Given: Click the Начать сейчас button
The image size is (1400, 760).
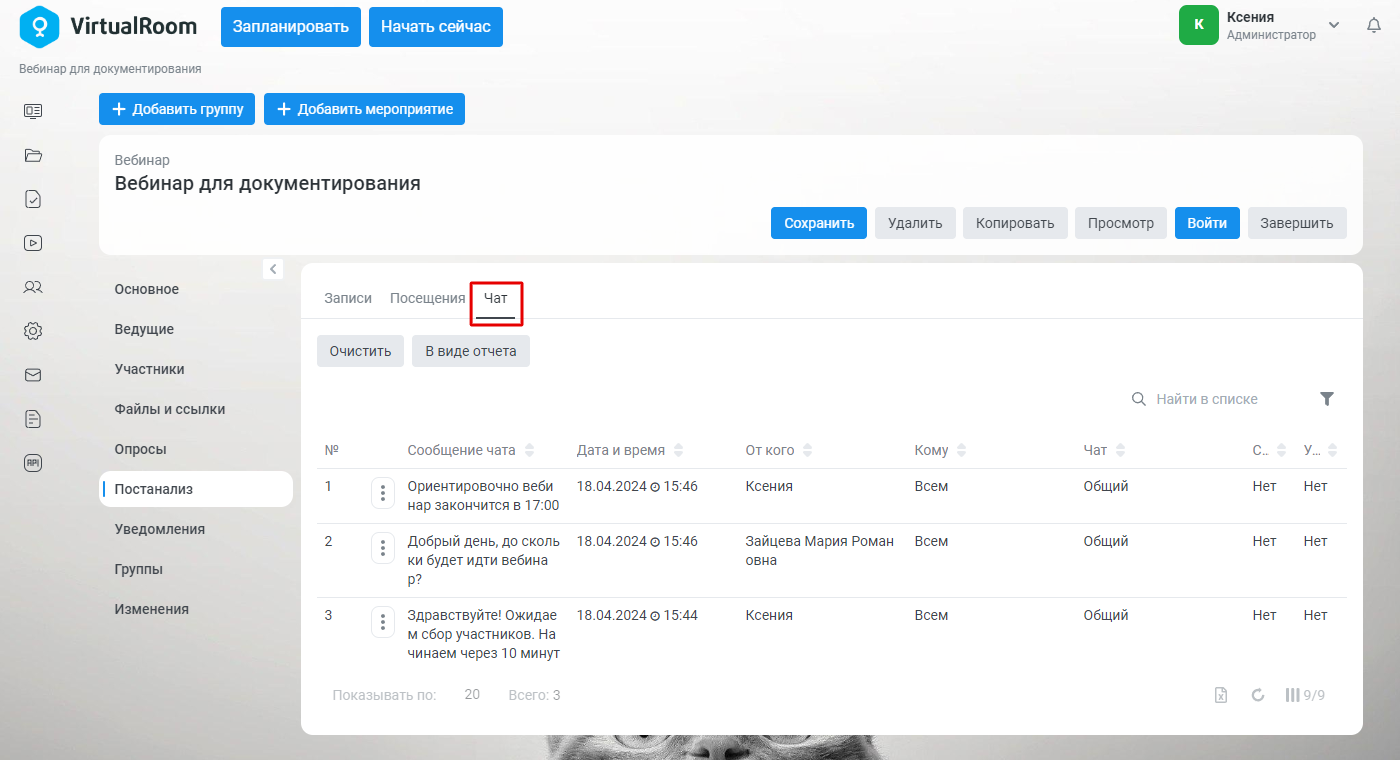Looking at the screenshot, I should tap(436, 27).
